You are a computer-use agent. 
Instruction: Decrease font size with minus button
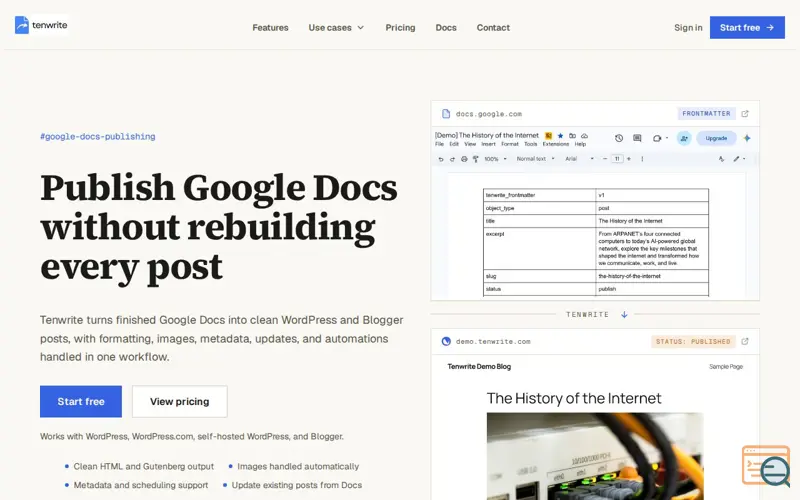(605, 159)
